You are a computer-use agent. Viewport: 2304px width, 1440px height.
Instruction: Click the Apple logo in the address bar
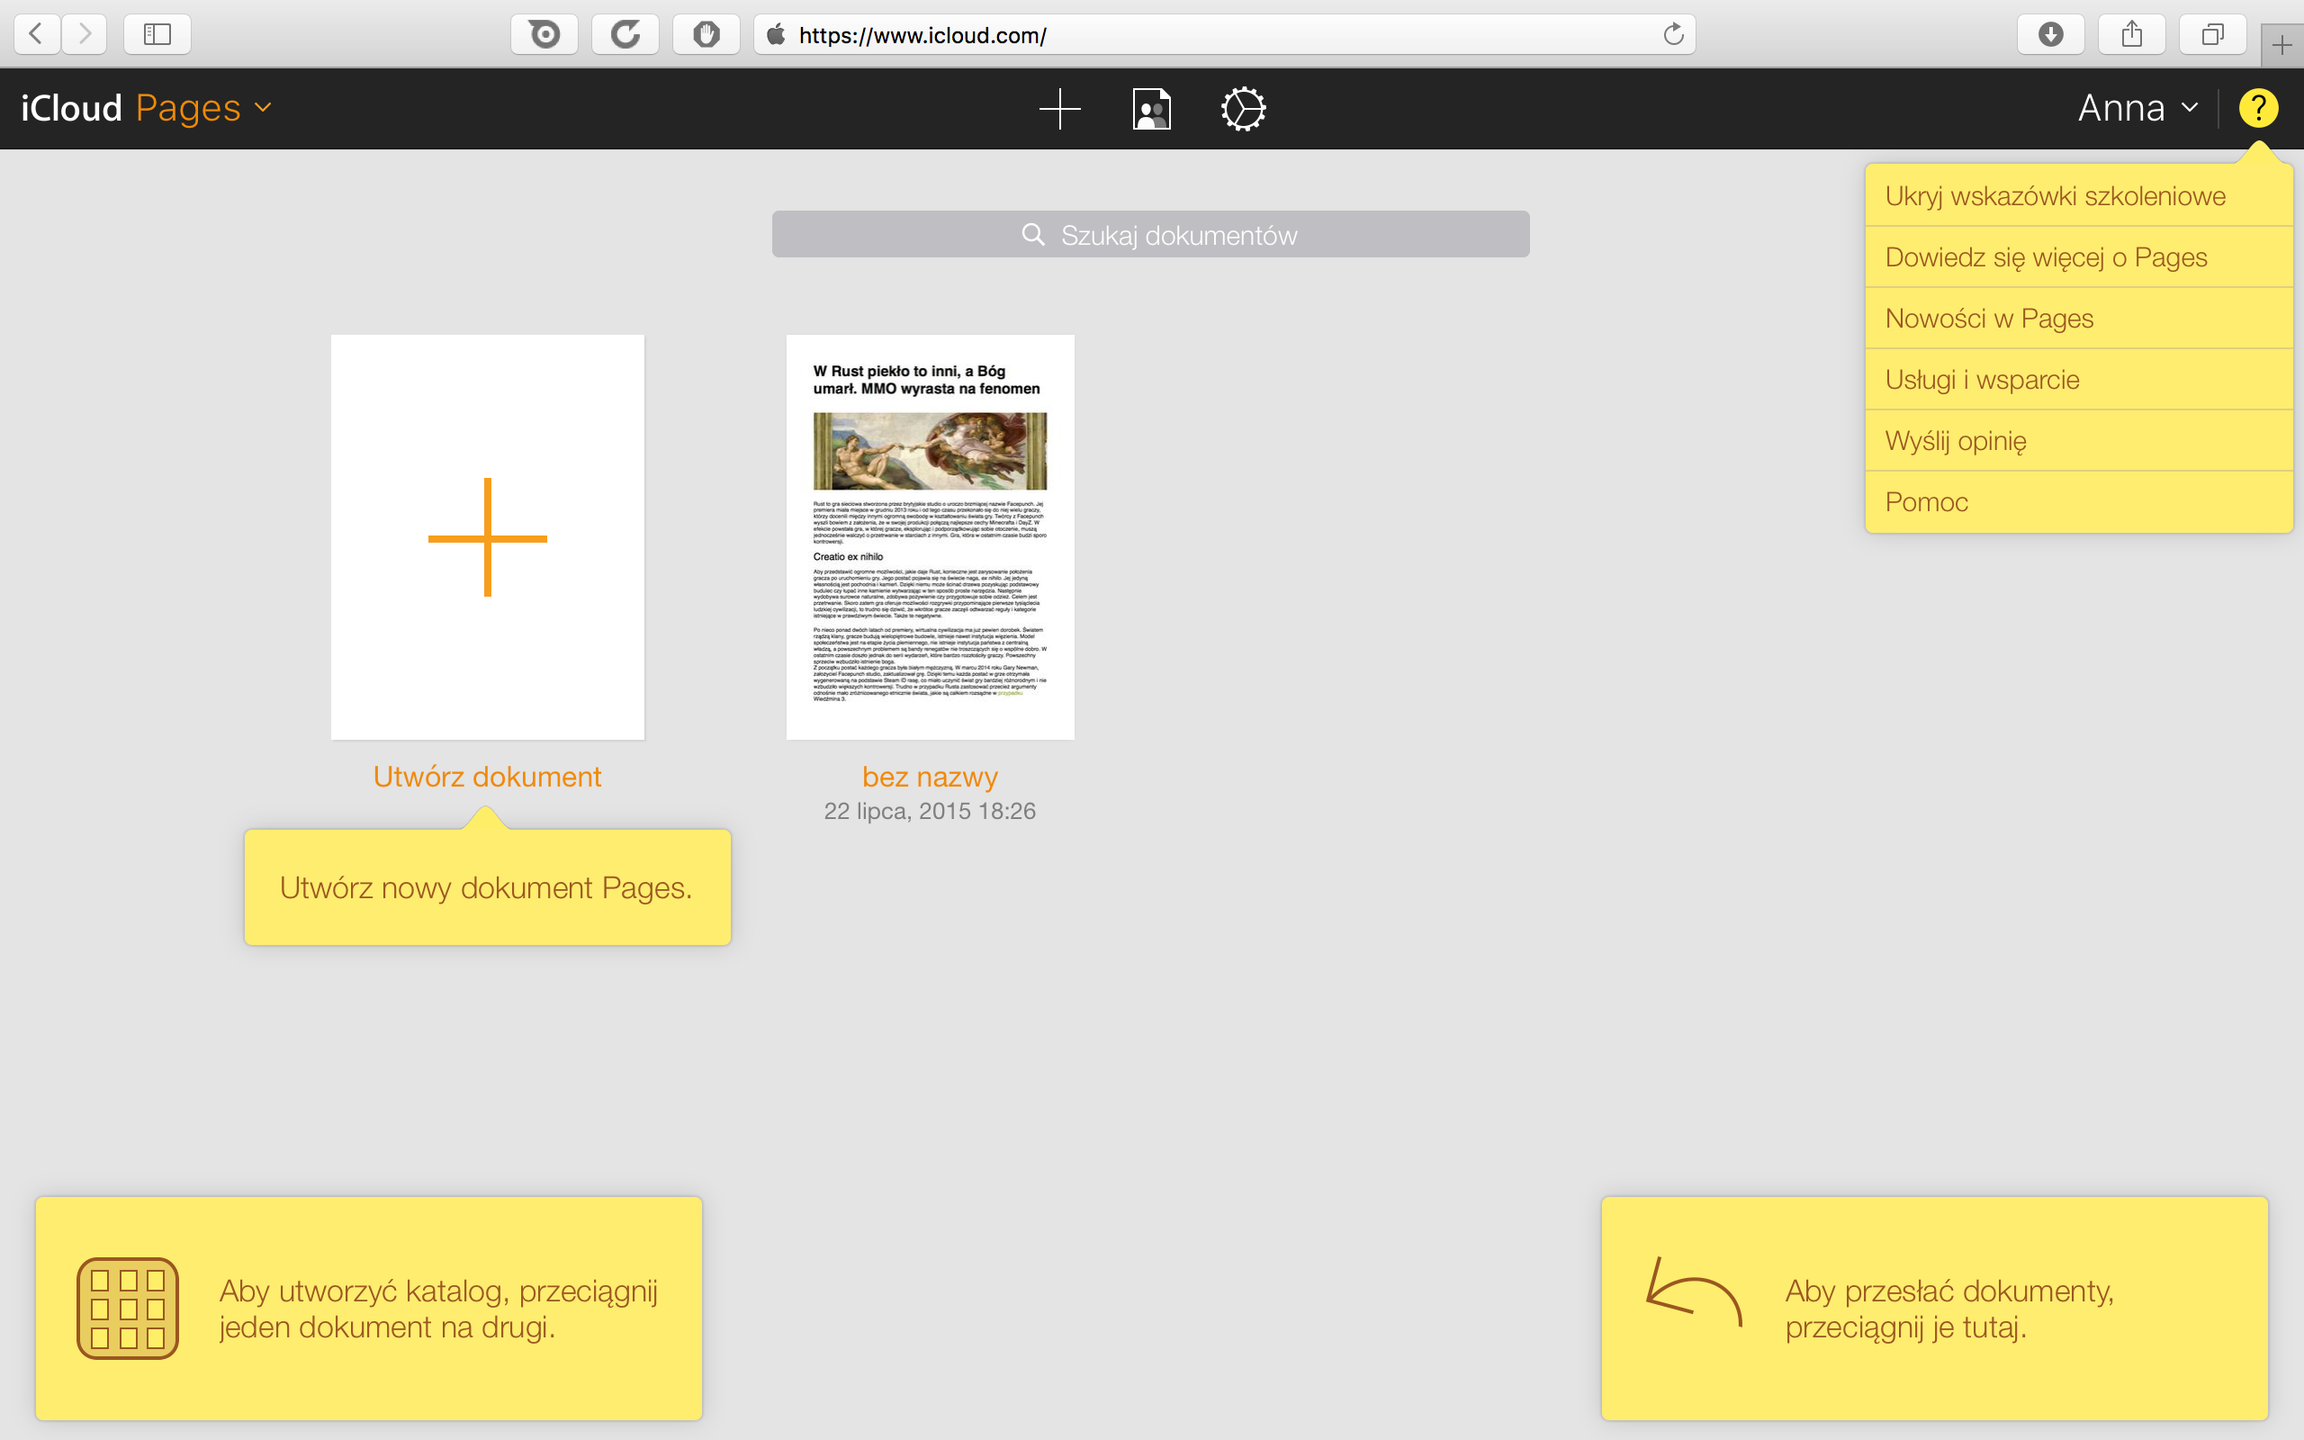coord(776,35)
